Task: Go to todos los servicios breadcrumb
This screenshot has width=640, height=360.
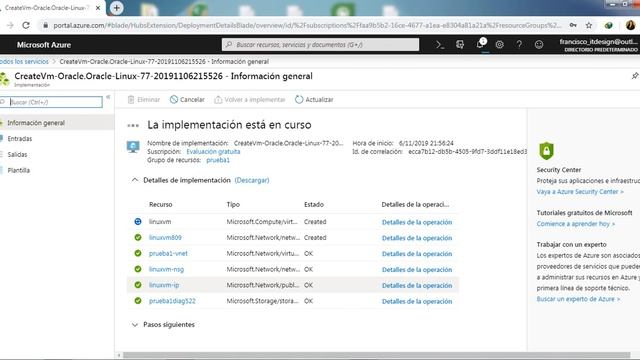Action: [x=24, y=62]
